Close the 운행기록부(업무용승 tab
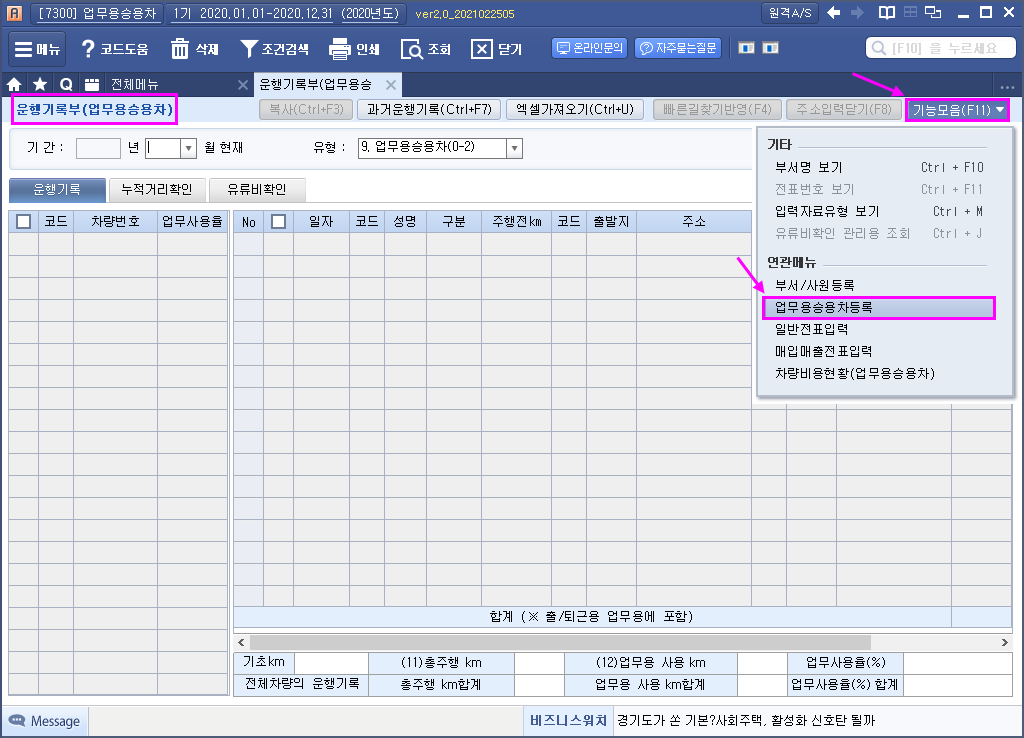 391,84
